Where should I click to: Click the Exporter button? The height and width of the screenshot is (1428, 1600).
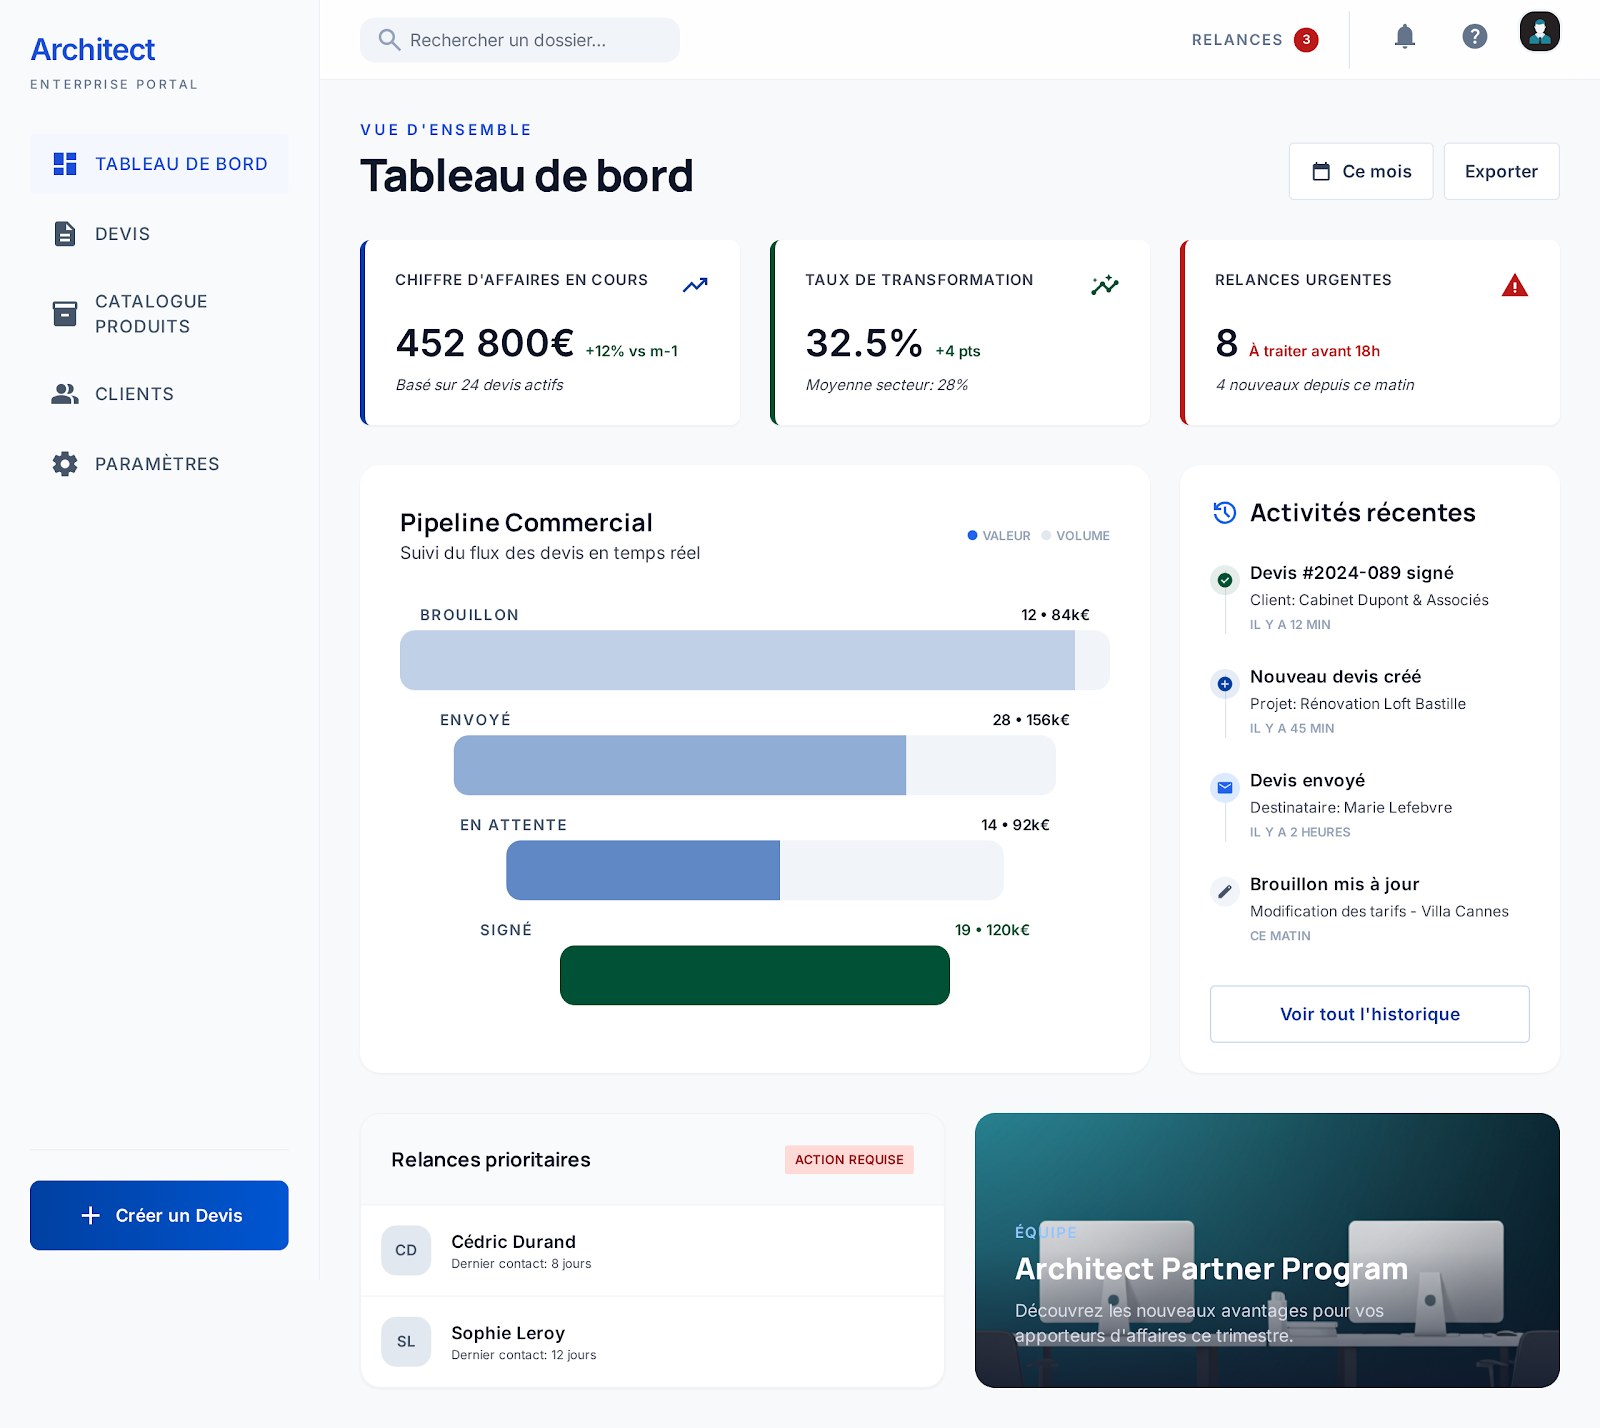(x=1500, y=171)
